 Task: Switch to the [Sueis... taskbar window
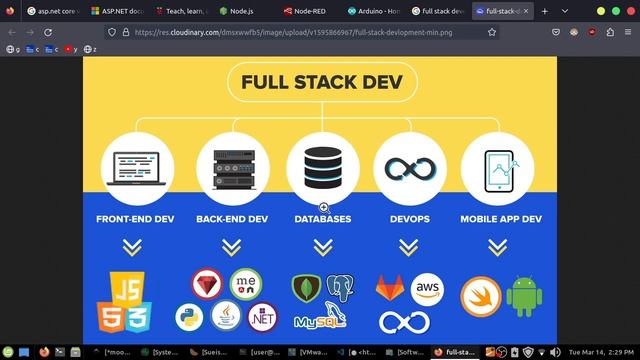209,352
